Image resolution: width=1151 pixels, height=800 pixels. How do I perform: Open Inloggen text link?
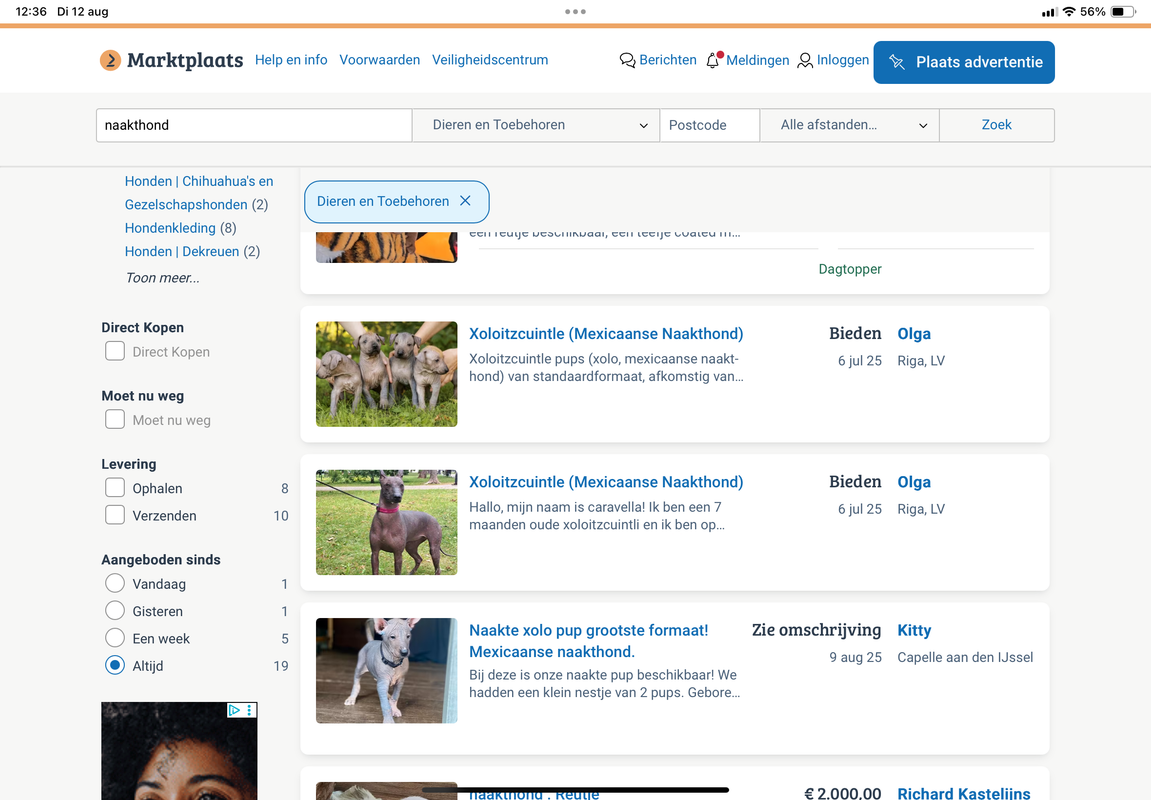(x=843, y=60)
